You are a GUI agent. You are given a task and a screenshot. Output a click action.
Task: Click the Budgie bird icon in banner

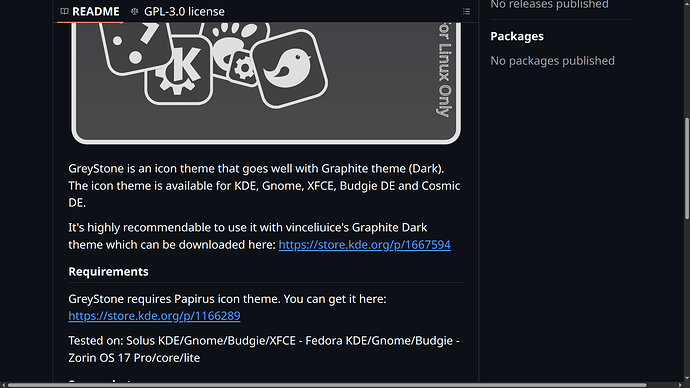click(x=290, y=69)
